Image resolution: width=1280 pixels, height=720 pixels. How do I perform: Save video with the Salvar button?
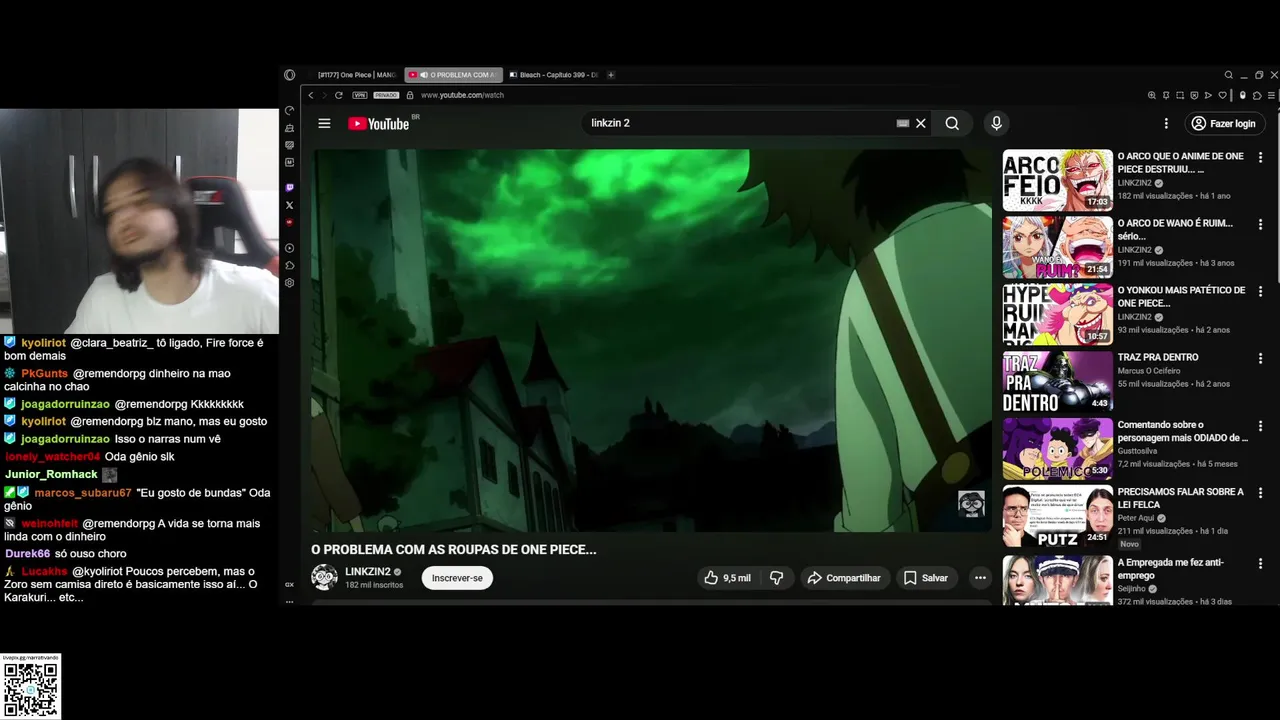pos(926,578)
